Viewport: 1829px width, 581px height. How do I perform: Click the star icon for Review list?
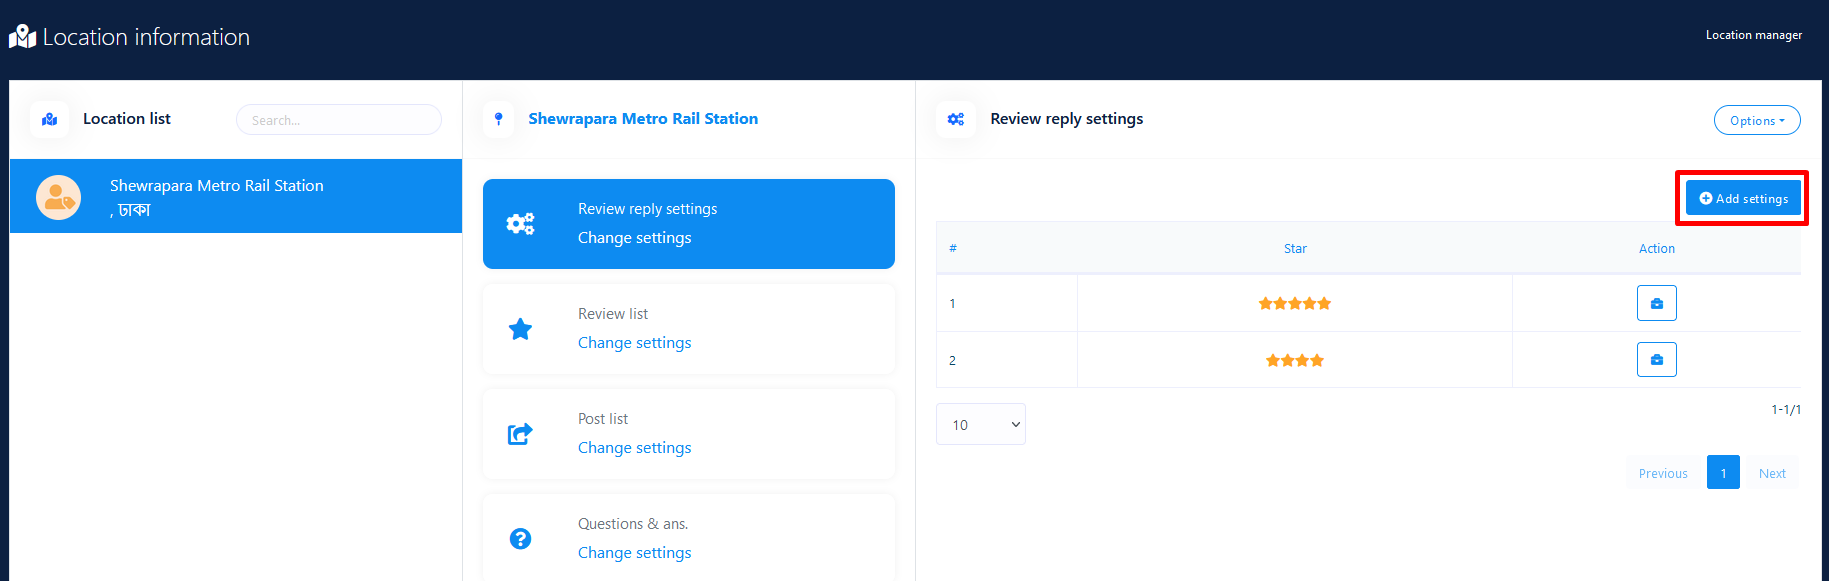tap(520, 329)
